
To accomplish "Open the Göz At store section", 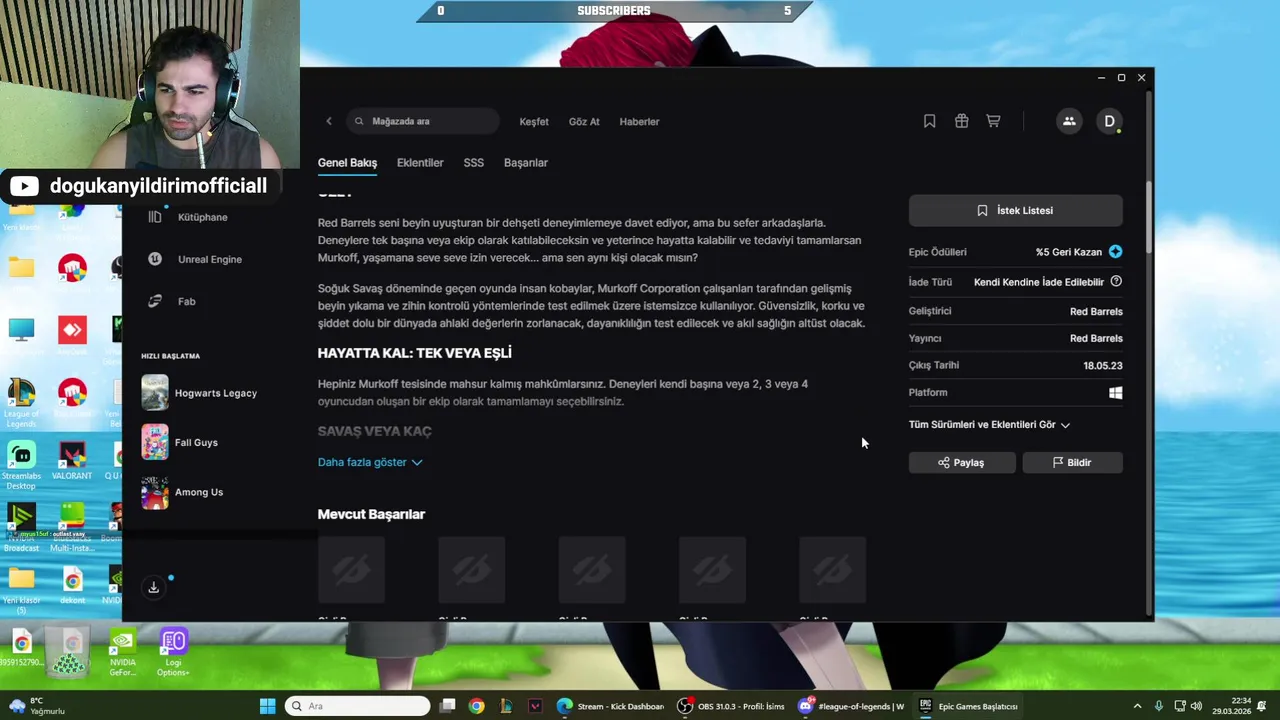I will (584, 122).
